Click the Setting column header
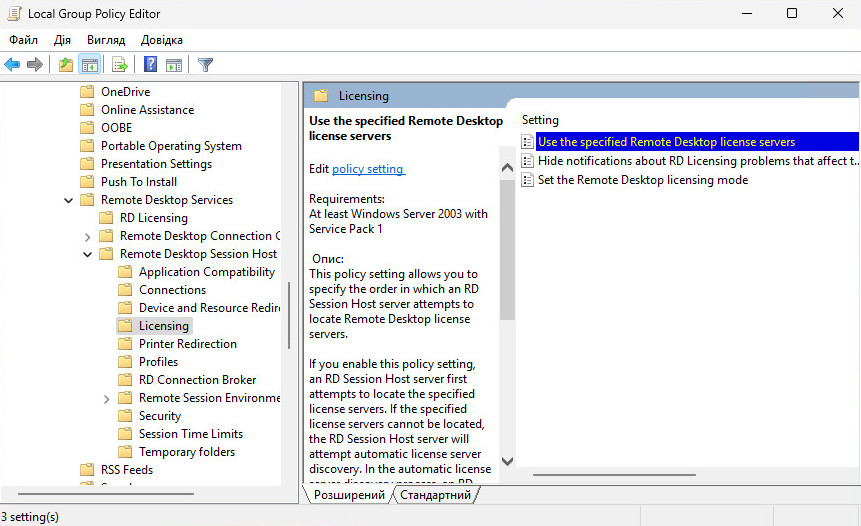The height and width of the screenshot is (526, 861). 540,120
